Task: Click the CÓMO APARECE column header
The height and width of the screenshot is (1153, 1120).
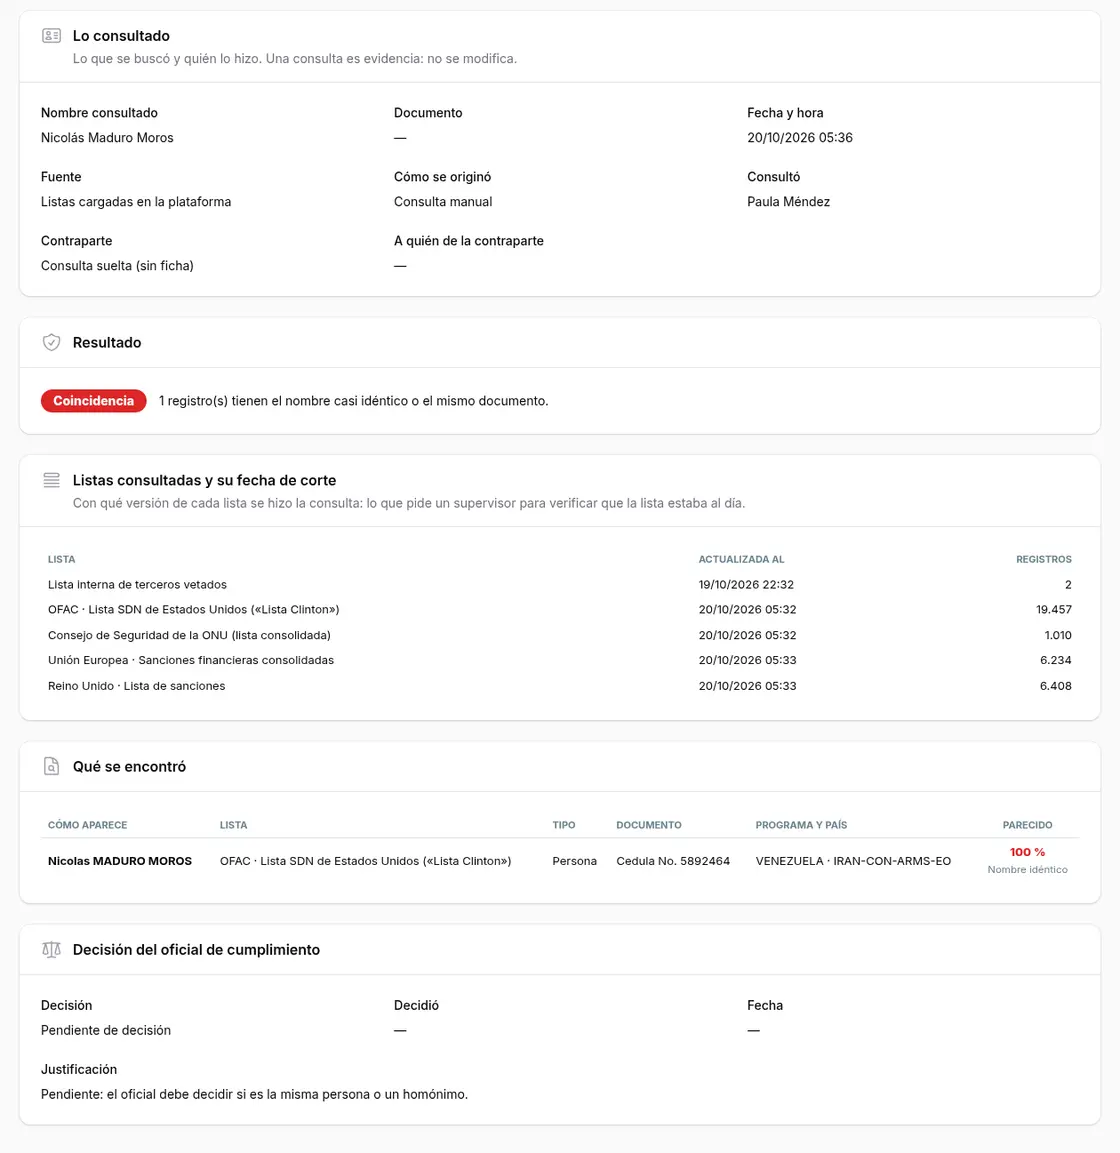Action: coord(88,825)
